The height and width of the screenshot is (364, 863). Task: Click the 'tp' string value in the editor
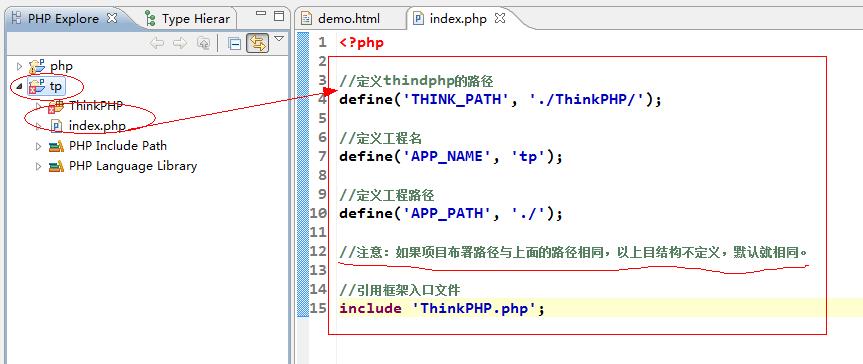click(528, 156)
